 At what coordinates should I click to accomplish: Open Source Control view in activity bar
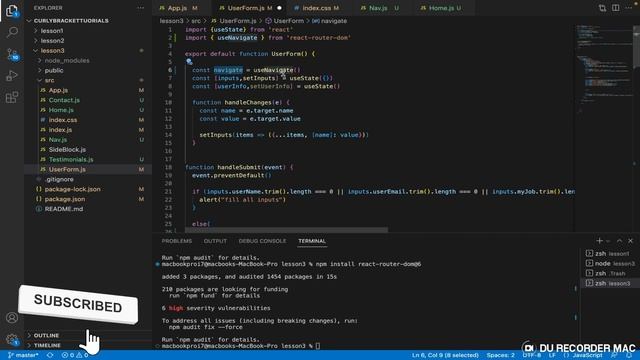(x=12, y=54)
